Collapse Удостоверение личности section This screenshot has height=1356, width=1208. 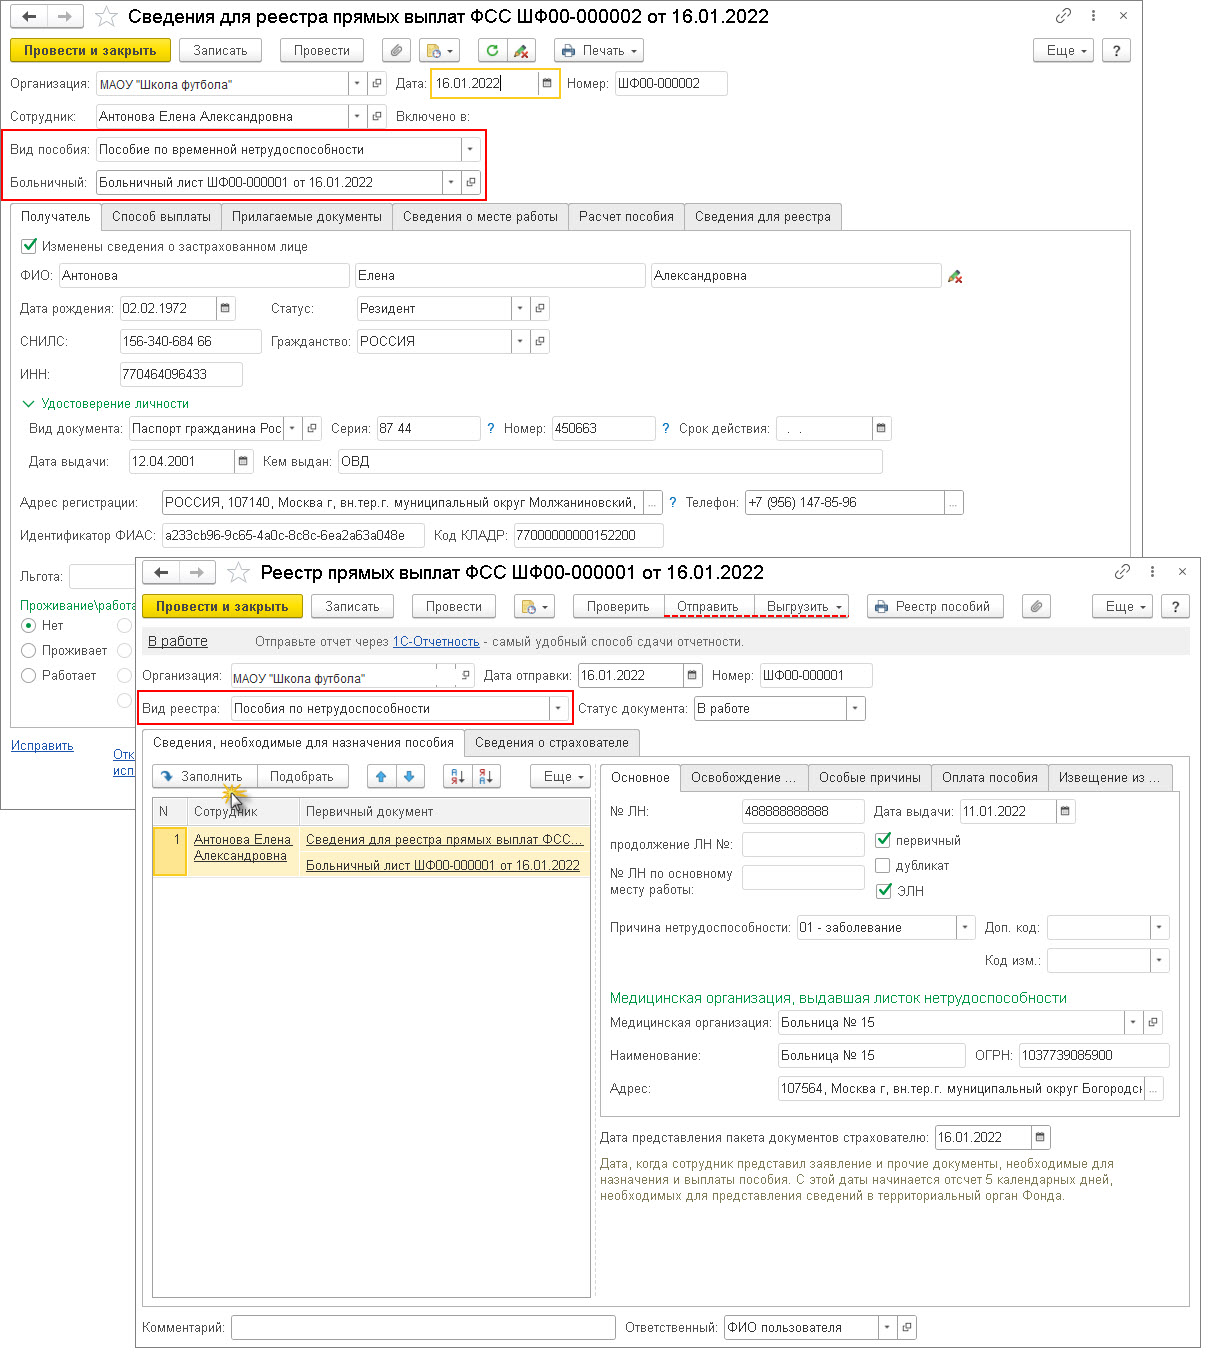[28, 403]
